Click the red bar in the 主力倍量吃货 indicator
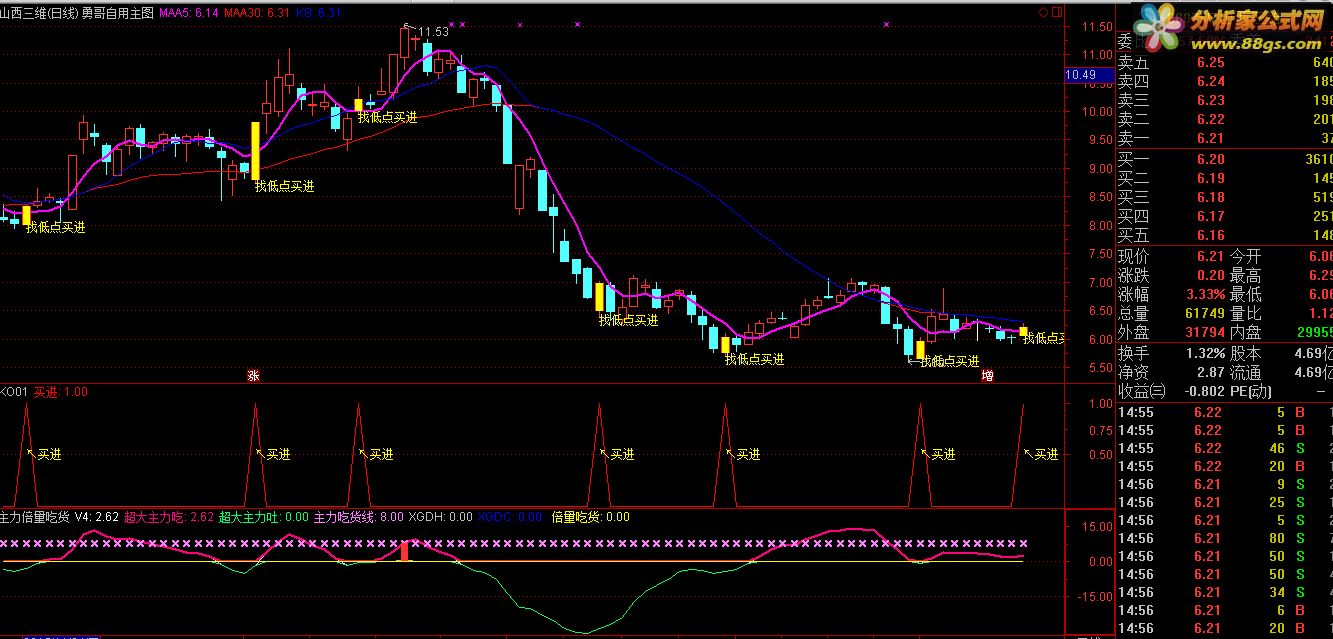Image resolution: width=1333 pixels, height=639 pixels. pyautogui.click(x=404, y=551)
